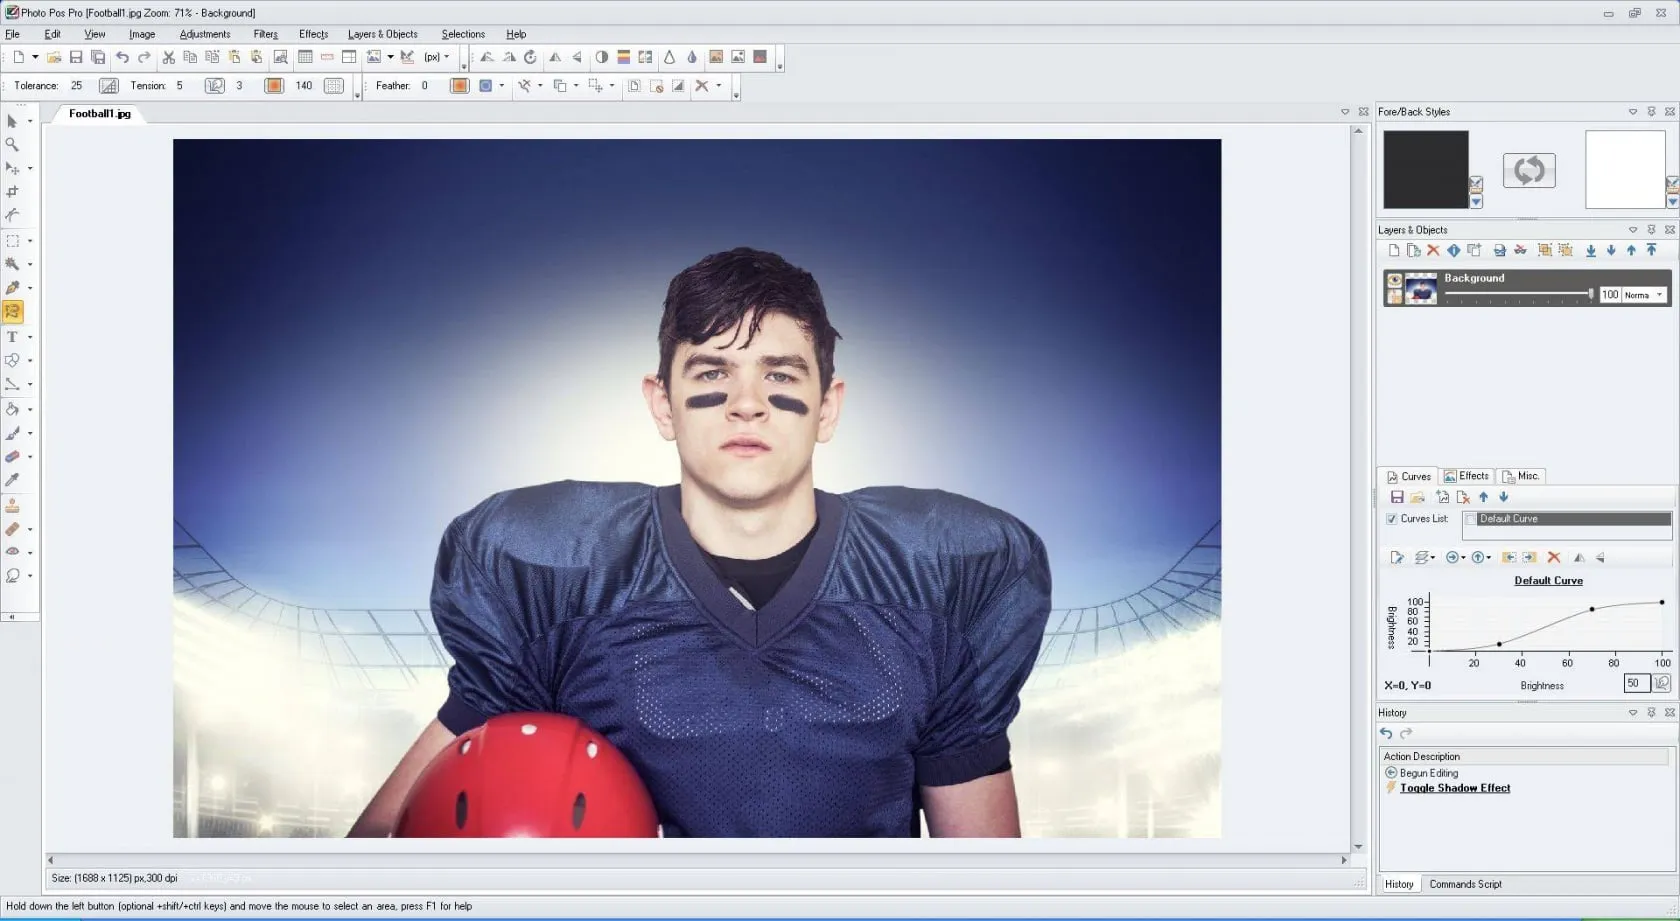
Task: Open the Adjustments menu
Action: point(205,34)
